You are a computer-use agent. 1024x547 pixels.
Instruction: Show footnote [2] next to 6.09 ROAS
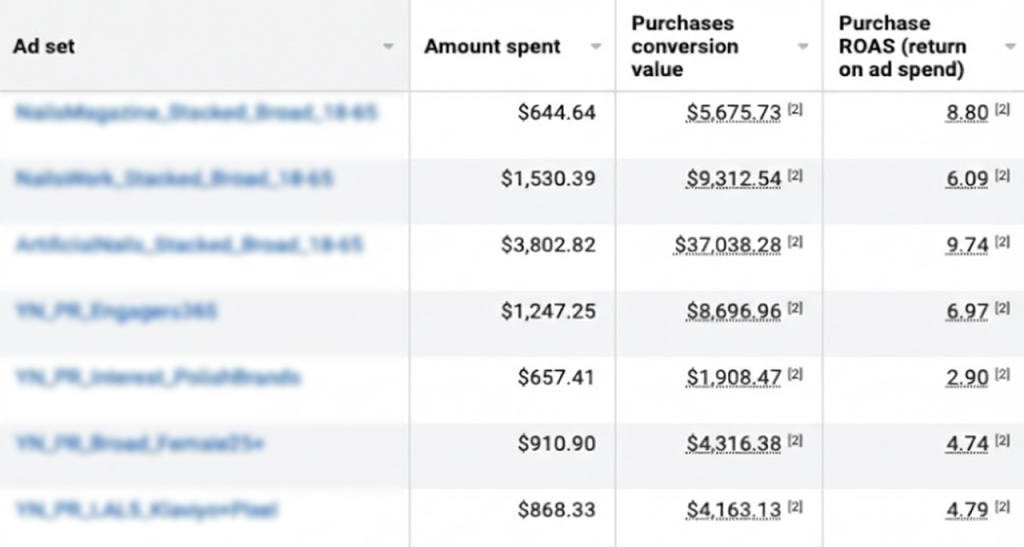[x=1002, y=176]
